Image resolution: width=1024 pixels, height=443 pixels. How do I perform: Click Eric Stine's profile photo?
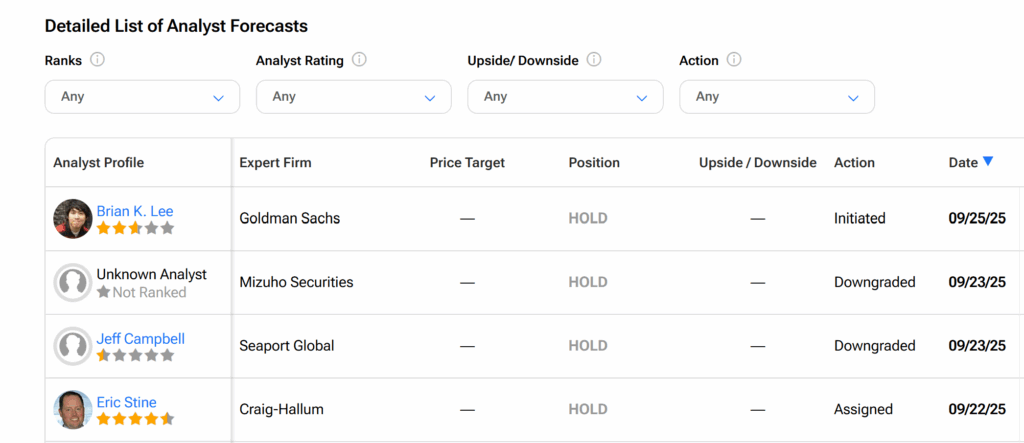(x=72, y=410)
